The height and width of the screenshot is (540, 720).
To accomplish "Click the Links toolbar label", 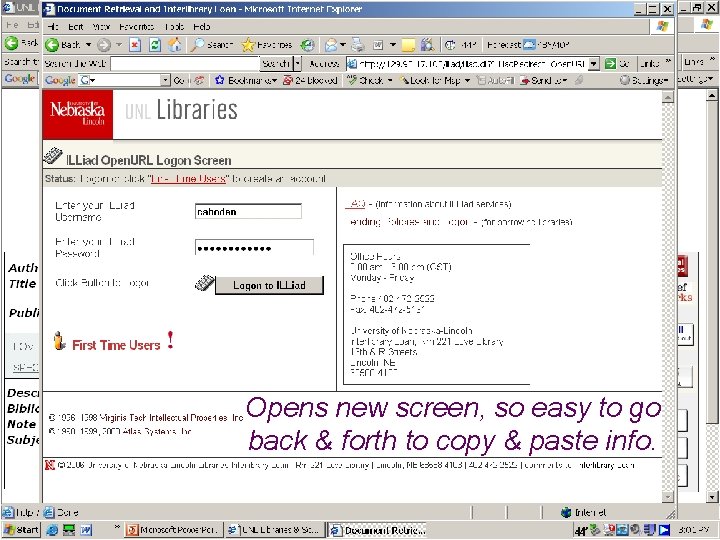I will pyautogui.click(x=649, y=63).
